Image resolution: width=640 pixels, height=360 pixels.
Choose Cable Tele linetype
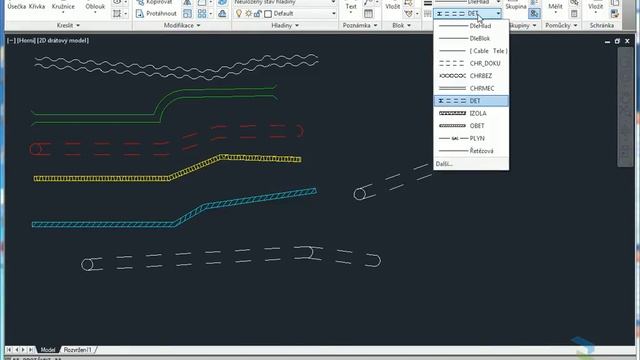(471, 51)
